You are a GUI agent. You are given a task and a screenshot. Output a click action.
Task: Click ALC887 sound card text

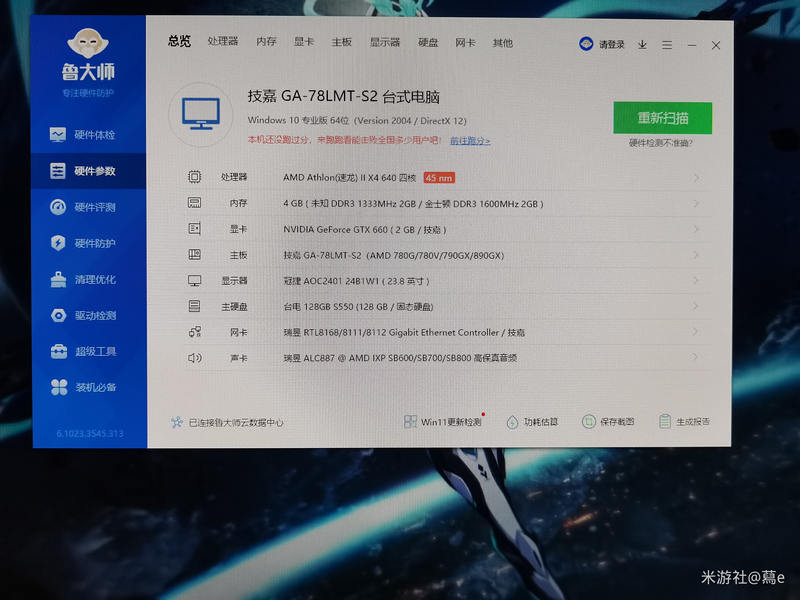click(399, 358)
